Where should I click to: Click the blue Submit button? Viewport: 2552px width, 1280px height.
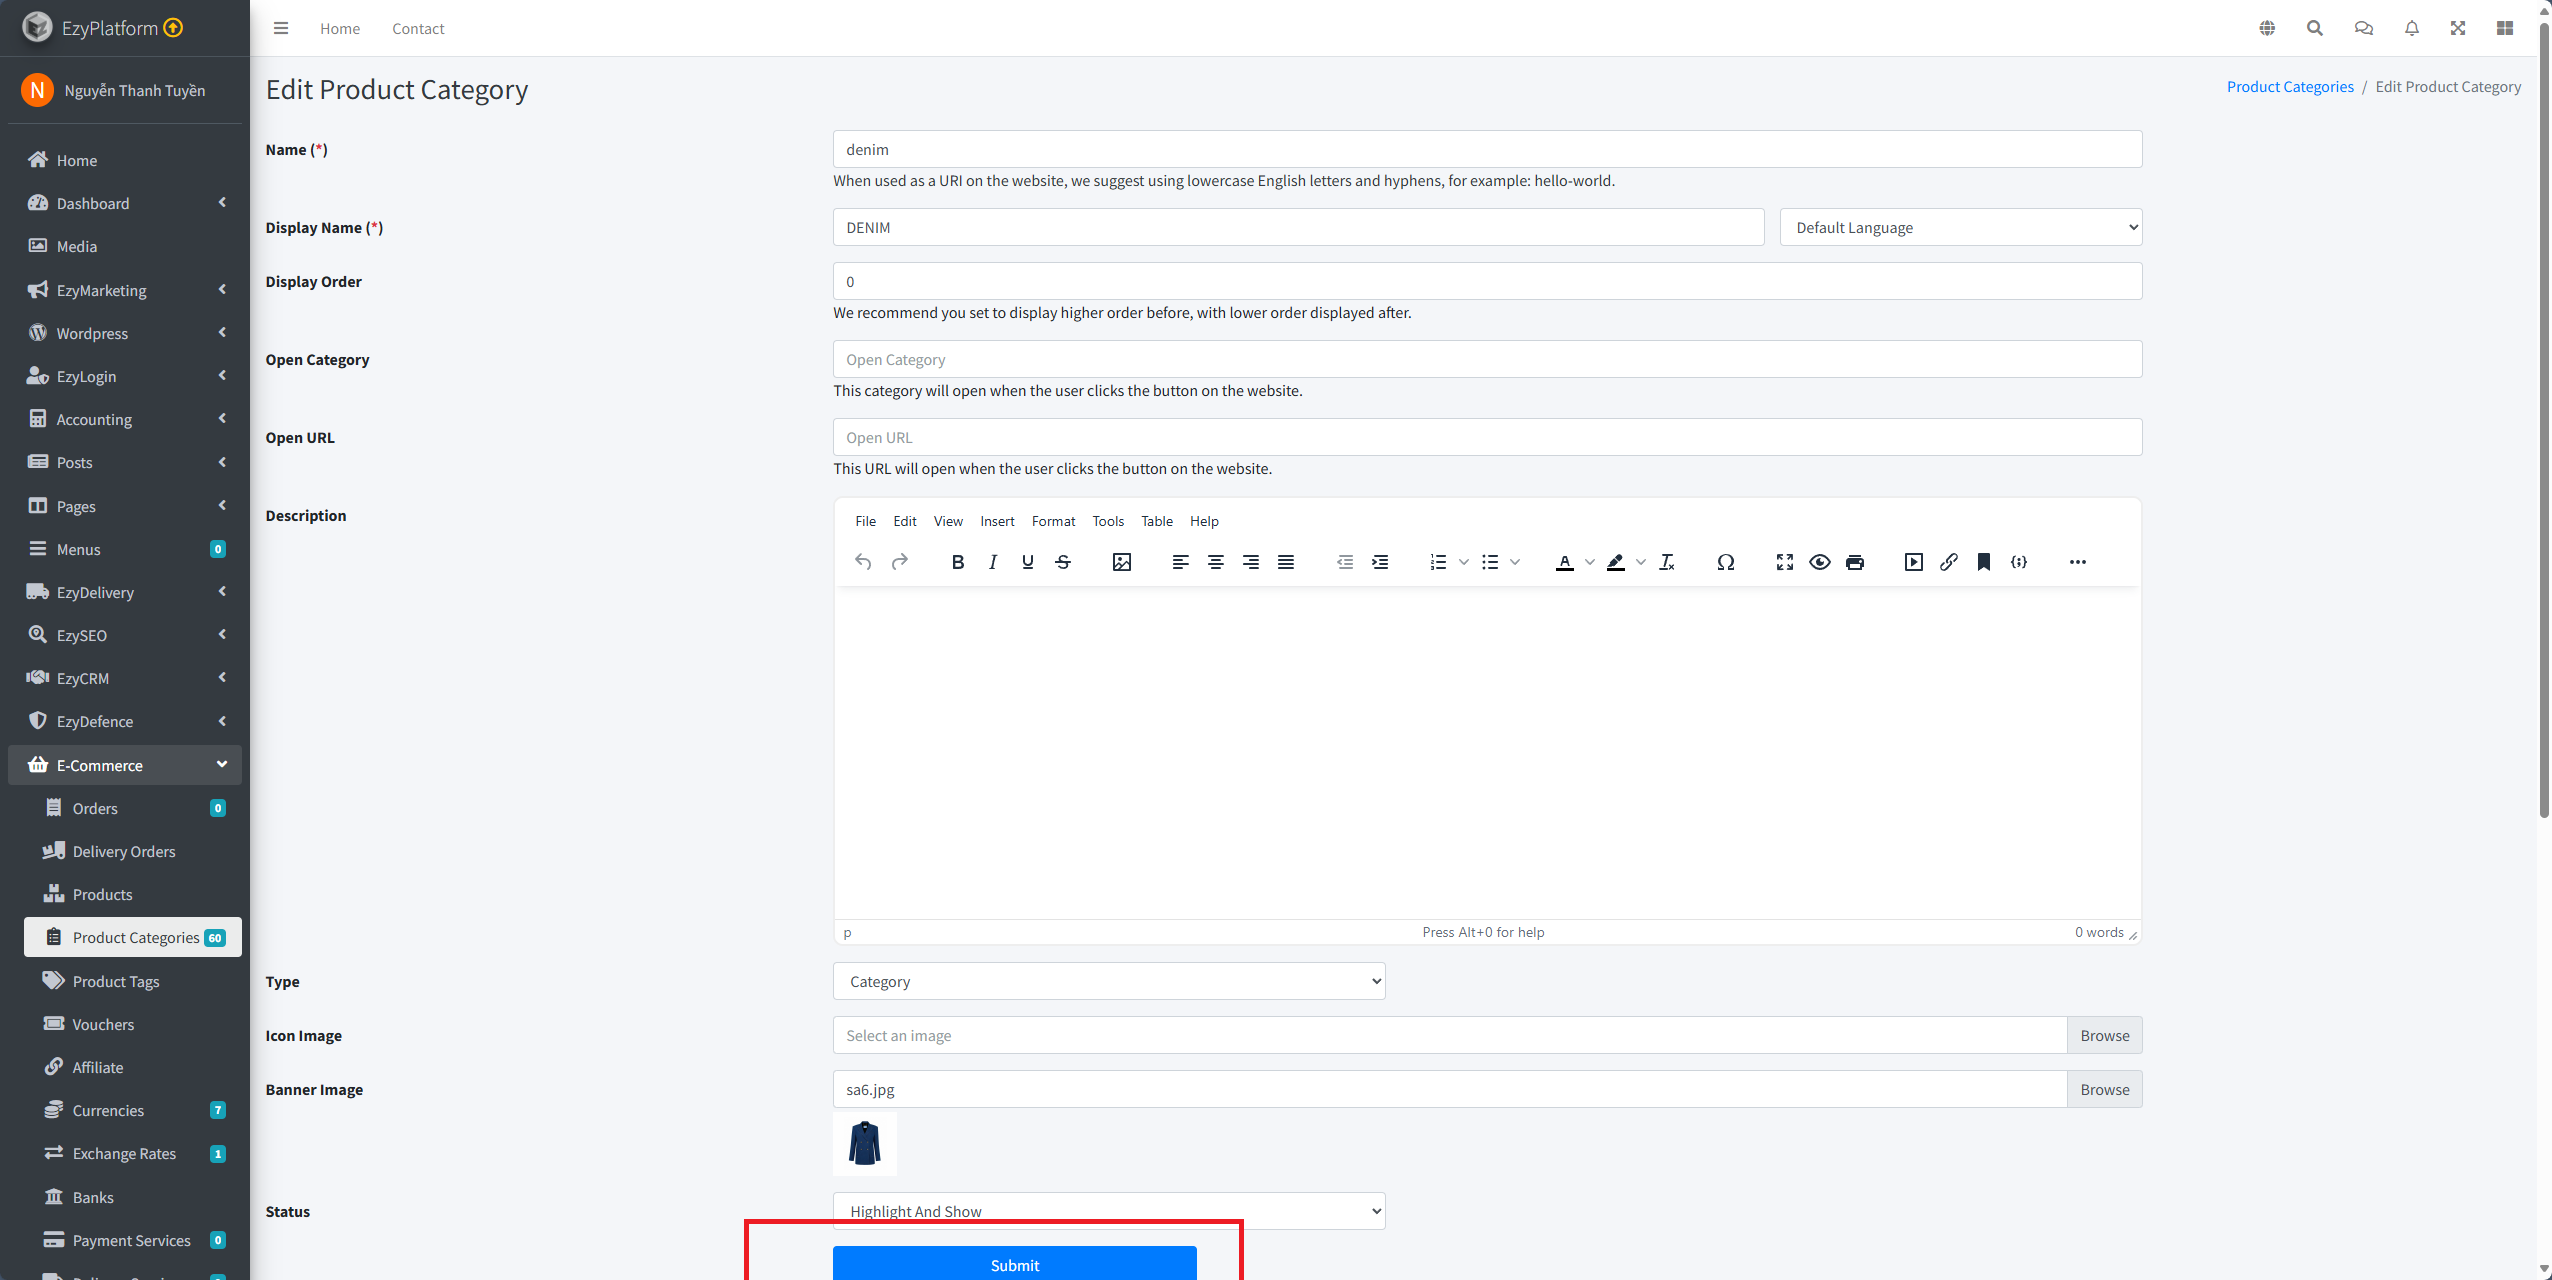click(x=1014, y=1264)
